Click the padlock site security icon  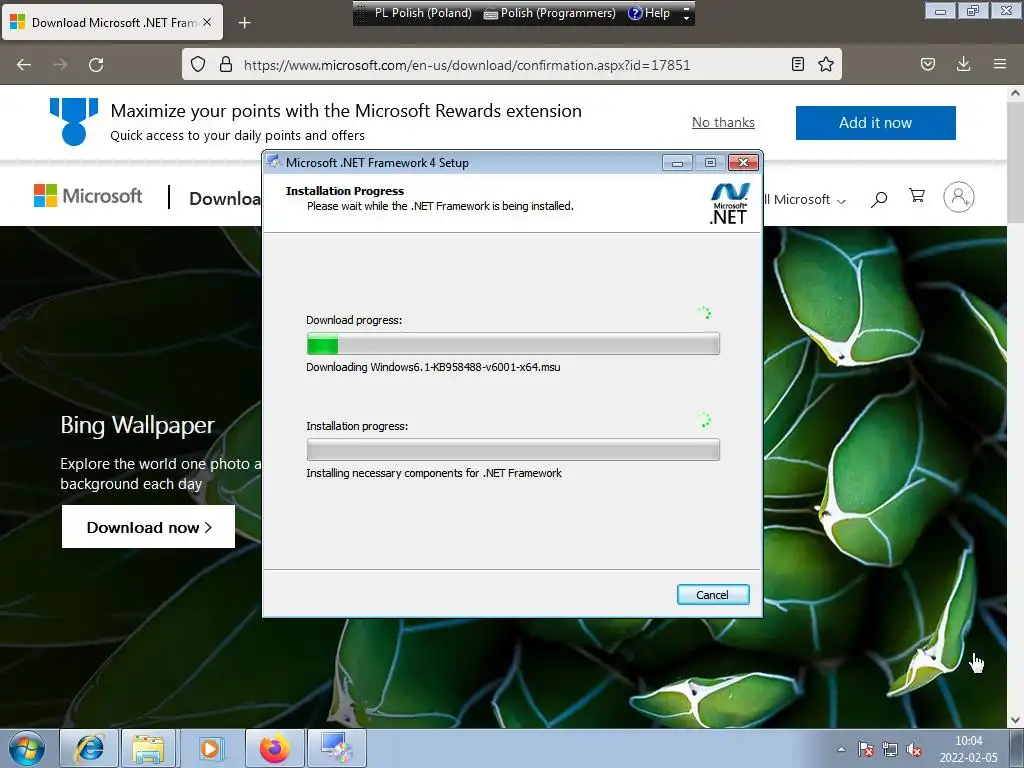click(x=226, y=64)
